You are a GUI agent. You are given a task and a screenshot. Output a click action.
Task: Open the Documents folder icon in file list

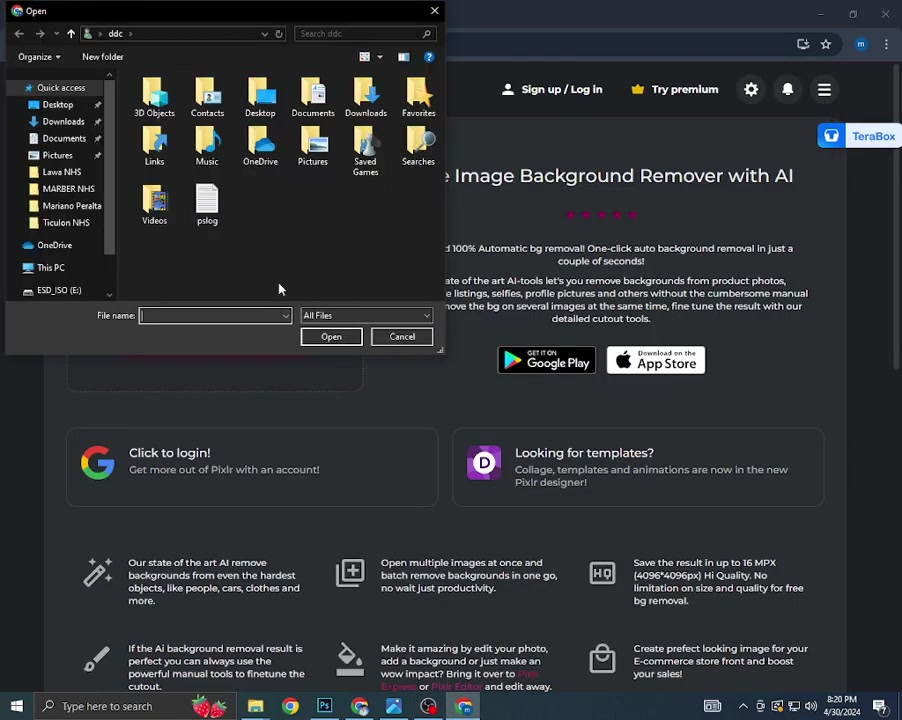(x=313, y=97)
